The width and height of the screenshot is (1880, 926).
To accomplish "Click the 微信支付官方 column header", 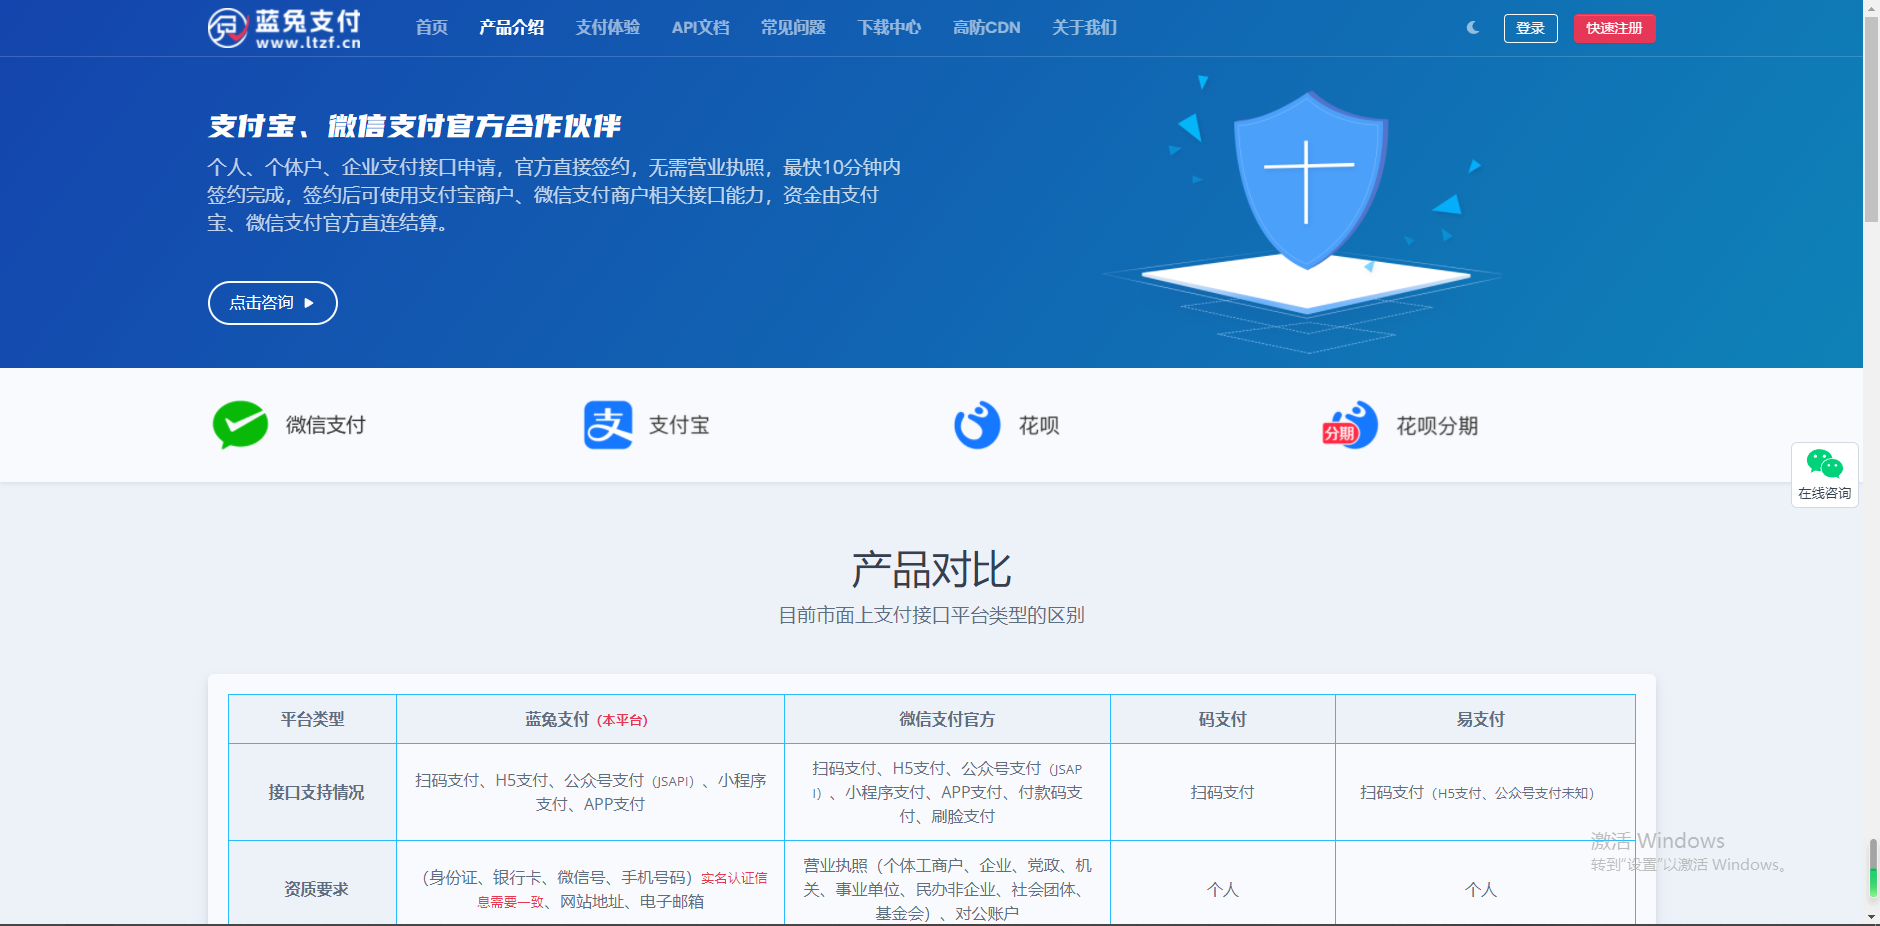I will pyautogui.click(x=948, y=719).
